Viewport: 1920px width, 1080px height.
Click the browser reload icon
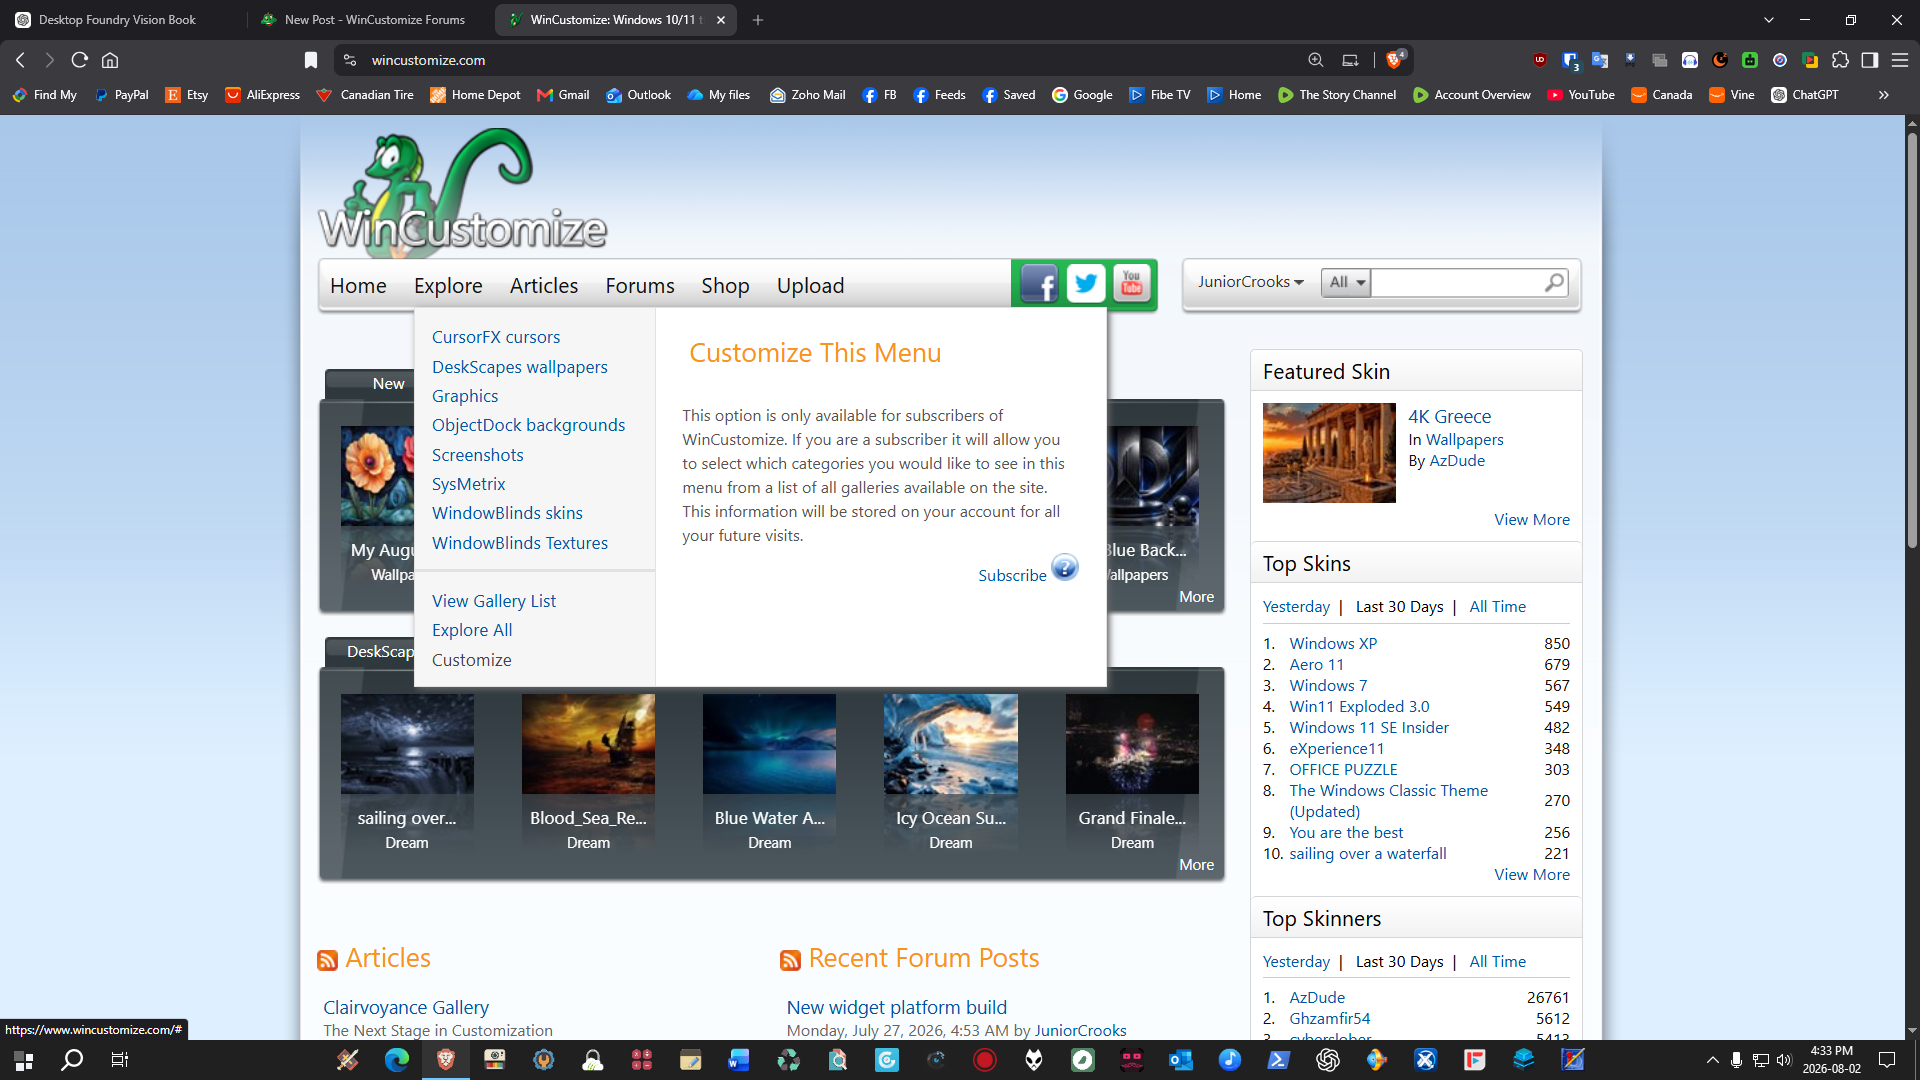80,60
